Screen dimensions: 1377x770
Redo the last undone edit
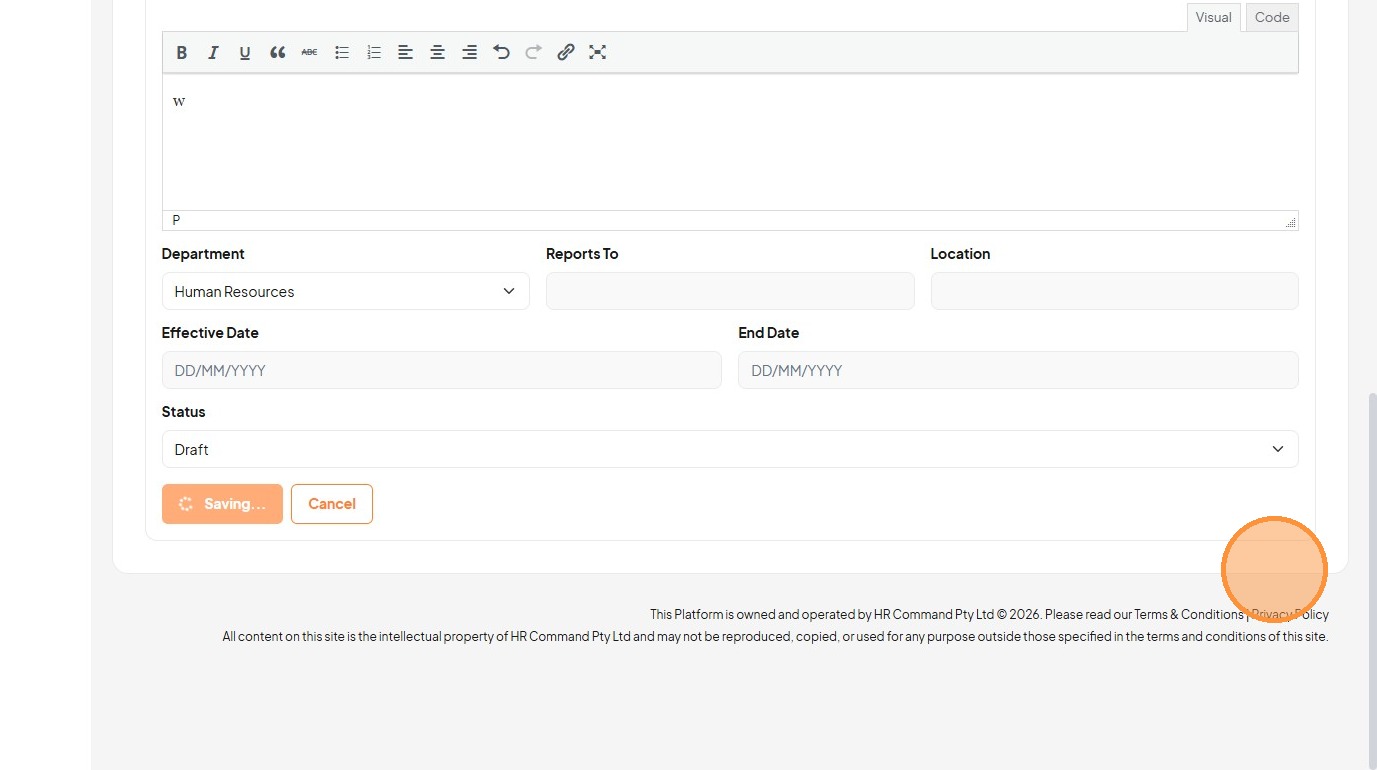tap(533, 53)
